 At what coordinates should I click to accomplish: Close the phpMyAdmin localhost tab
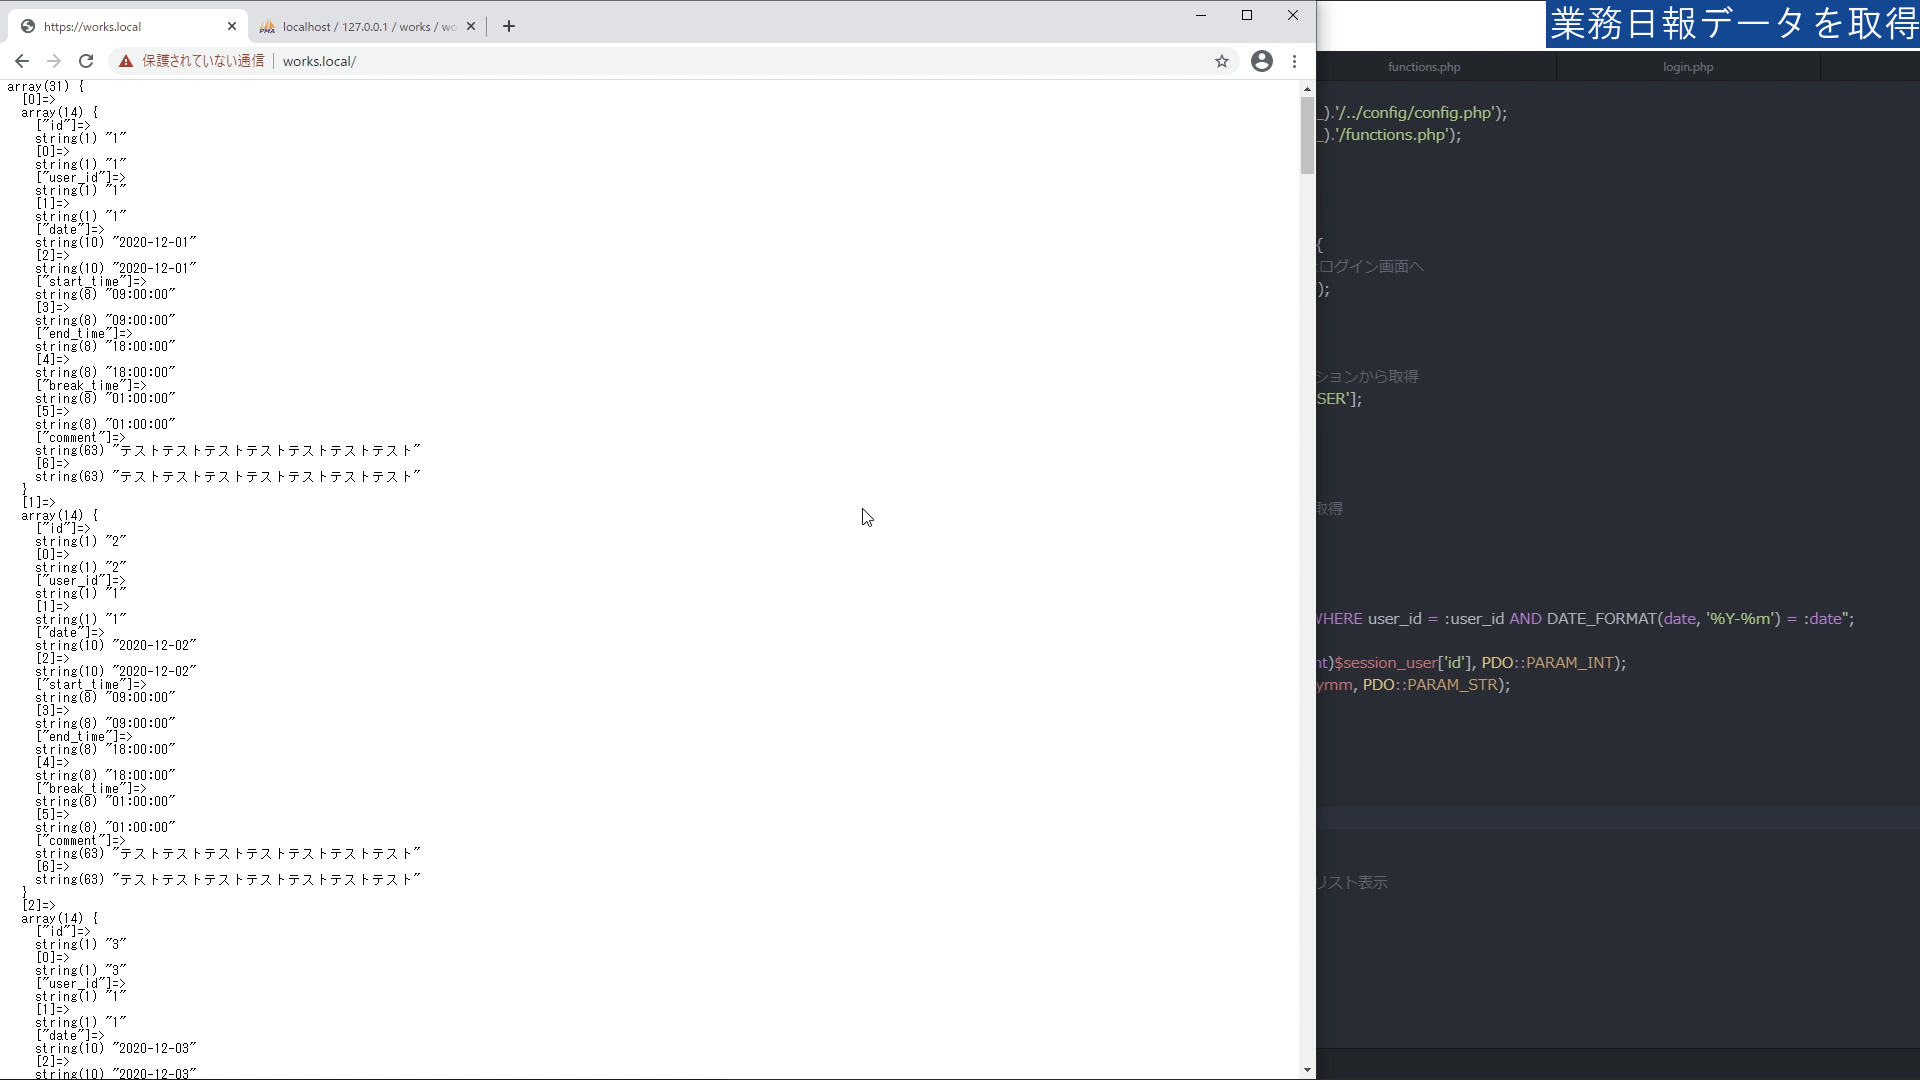[471, 26]
